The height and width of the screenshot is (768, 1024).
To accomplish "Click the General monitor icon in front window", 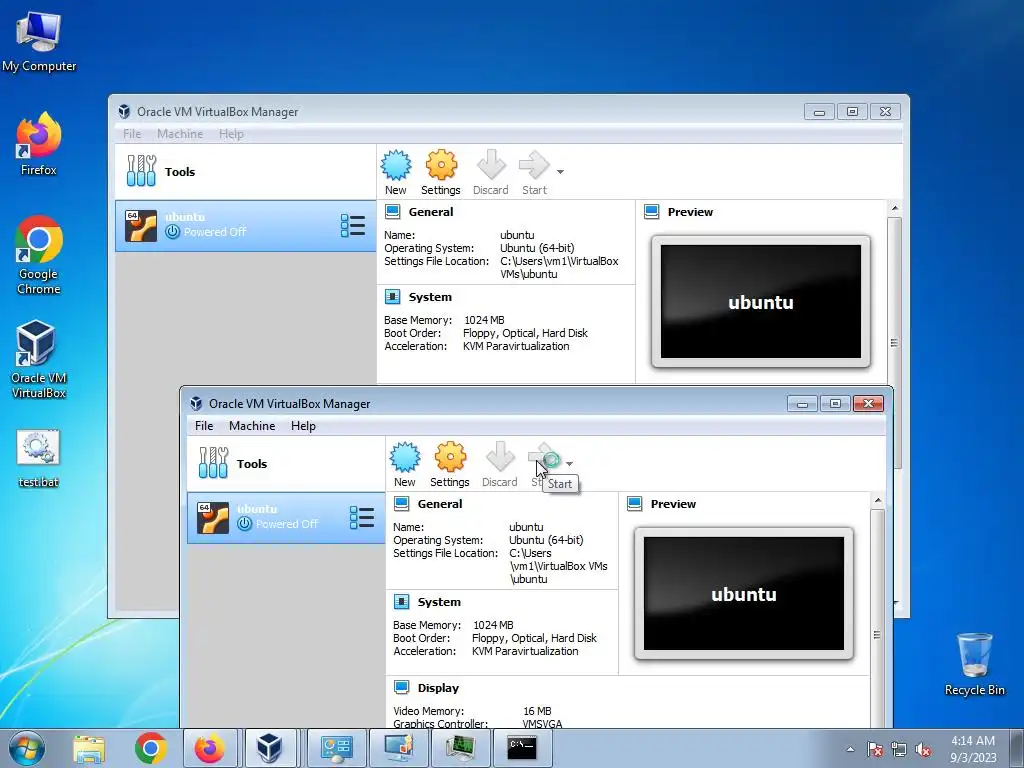I will tap(402, 504).
